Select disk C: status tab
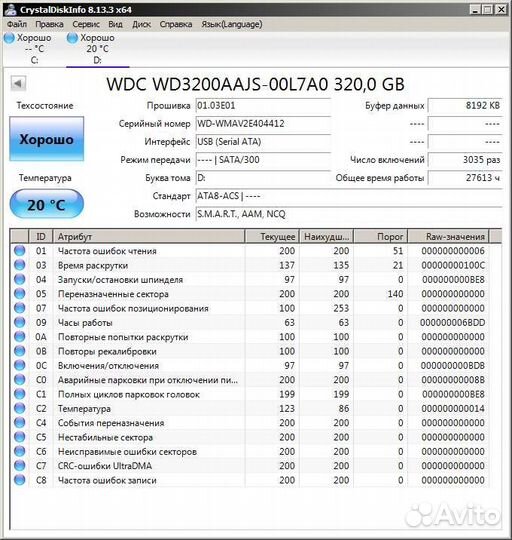 click(34, 49)
